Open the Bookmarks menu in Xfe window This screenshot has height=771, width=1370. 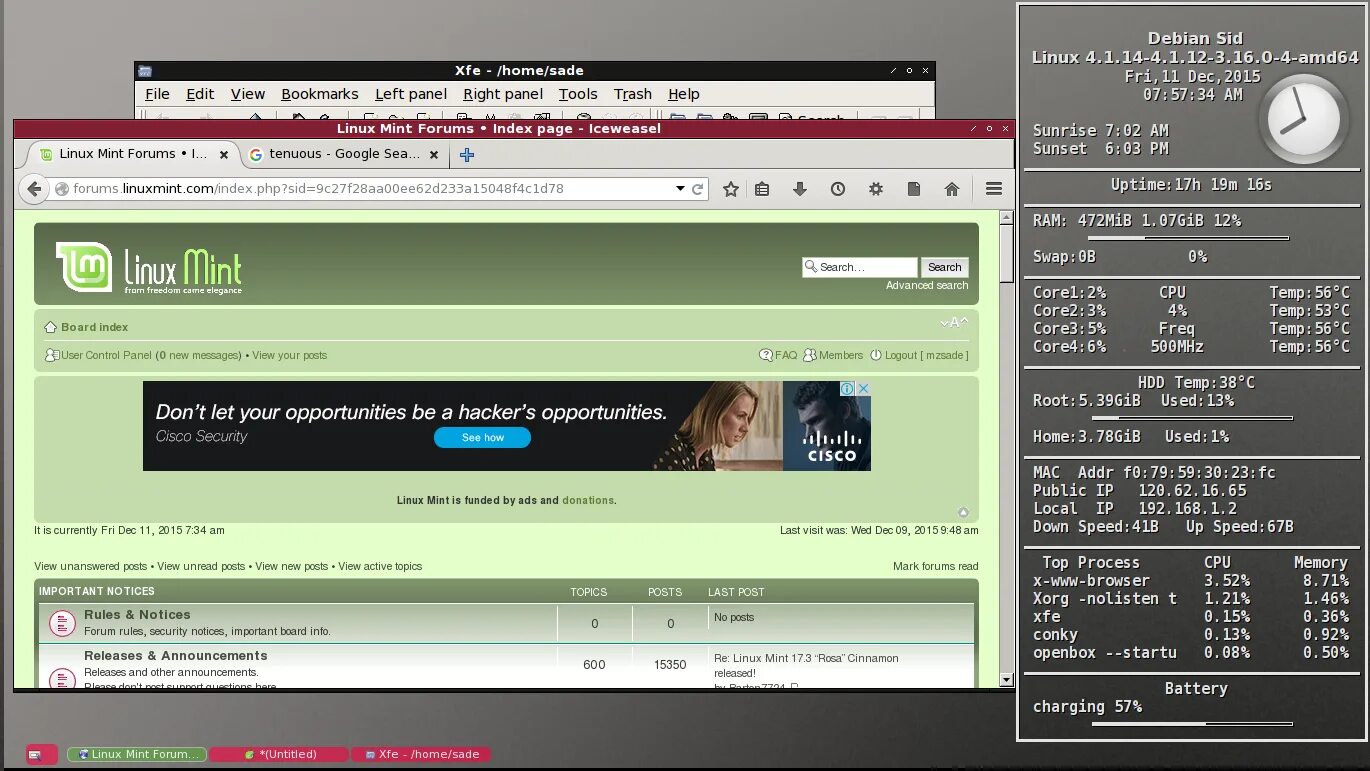click(x=320, y=94)
